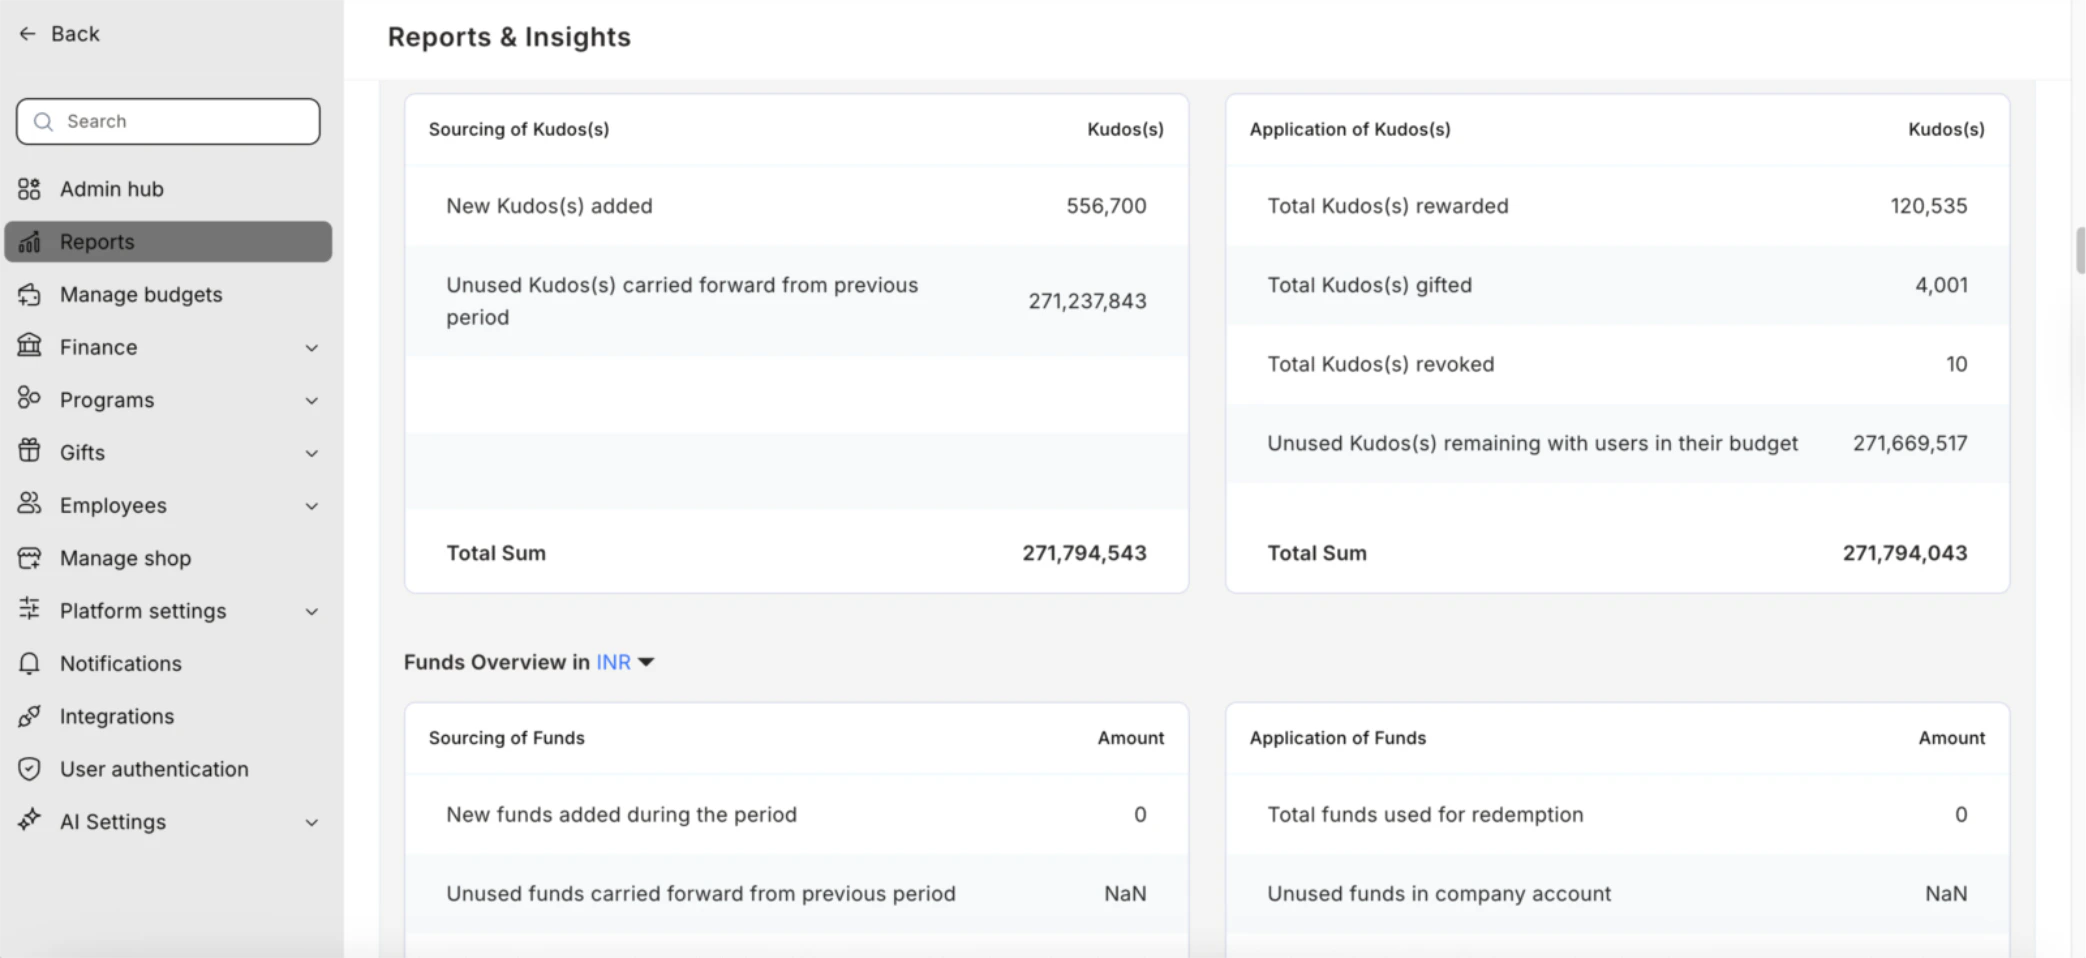Click the AI Settings sparkle icon
This screenshot has width=2086, height=958.
coord(29,820)
